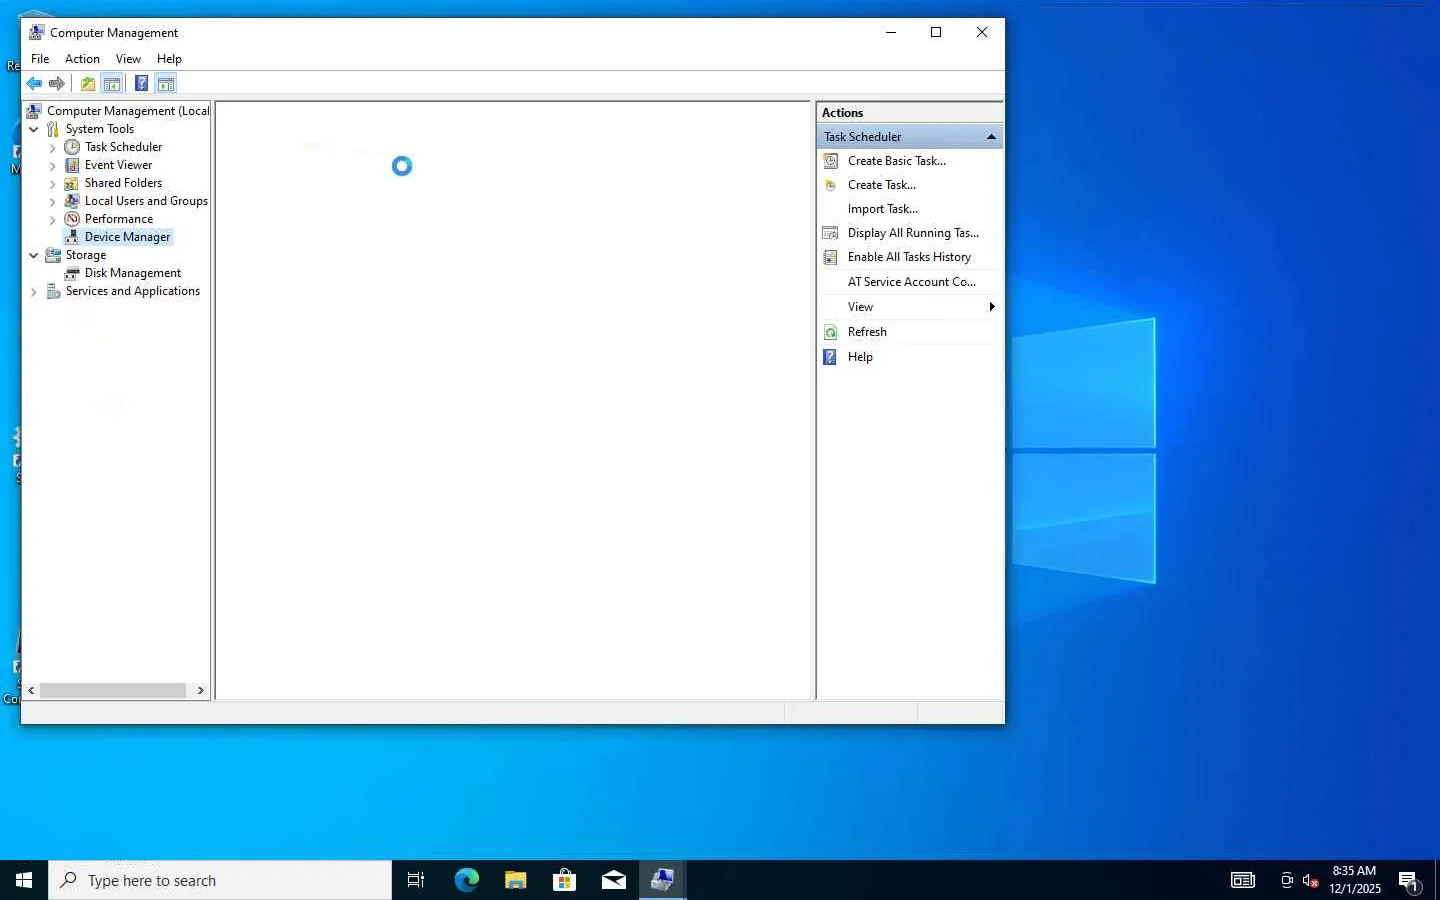Viewport: 1440px width, 900px height.
Task: Maximize the Computer Management window
Action: [936, 32]
